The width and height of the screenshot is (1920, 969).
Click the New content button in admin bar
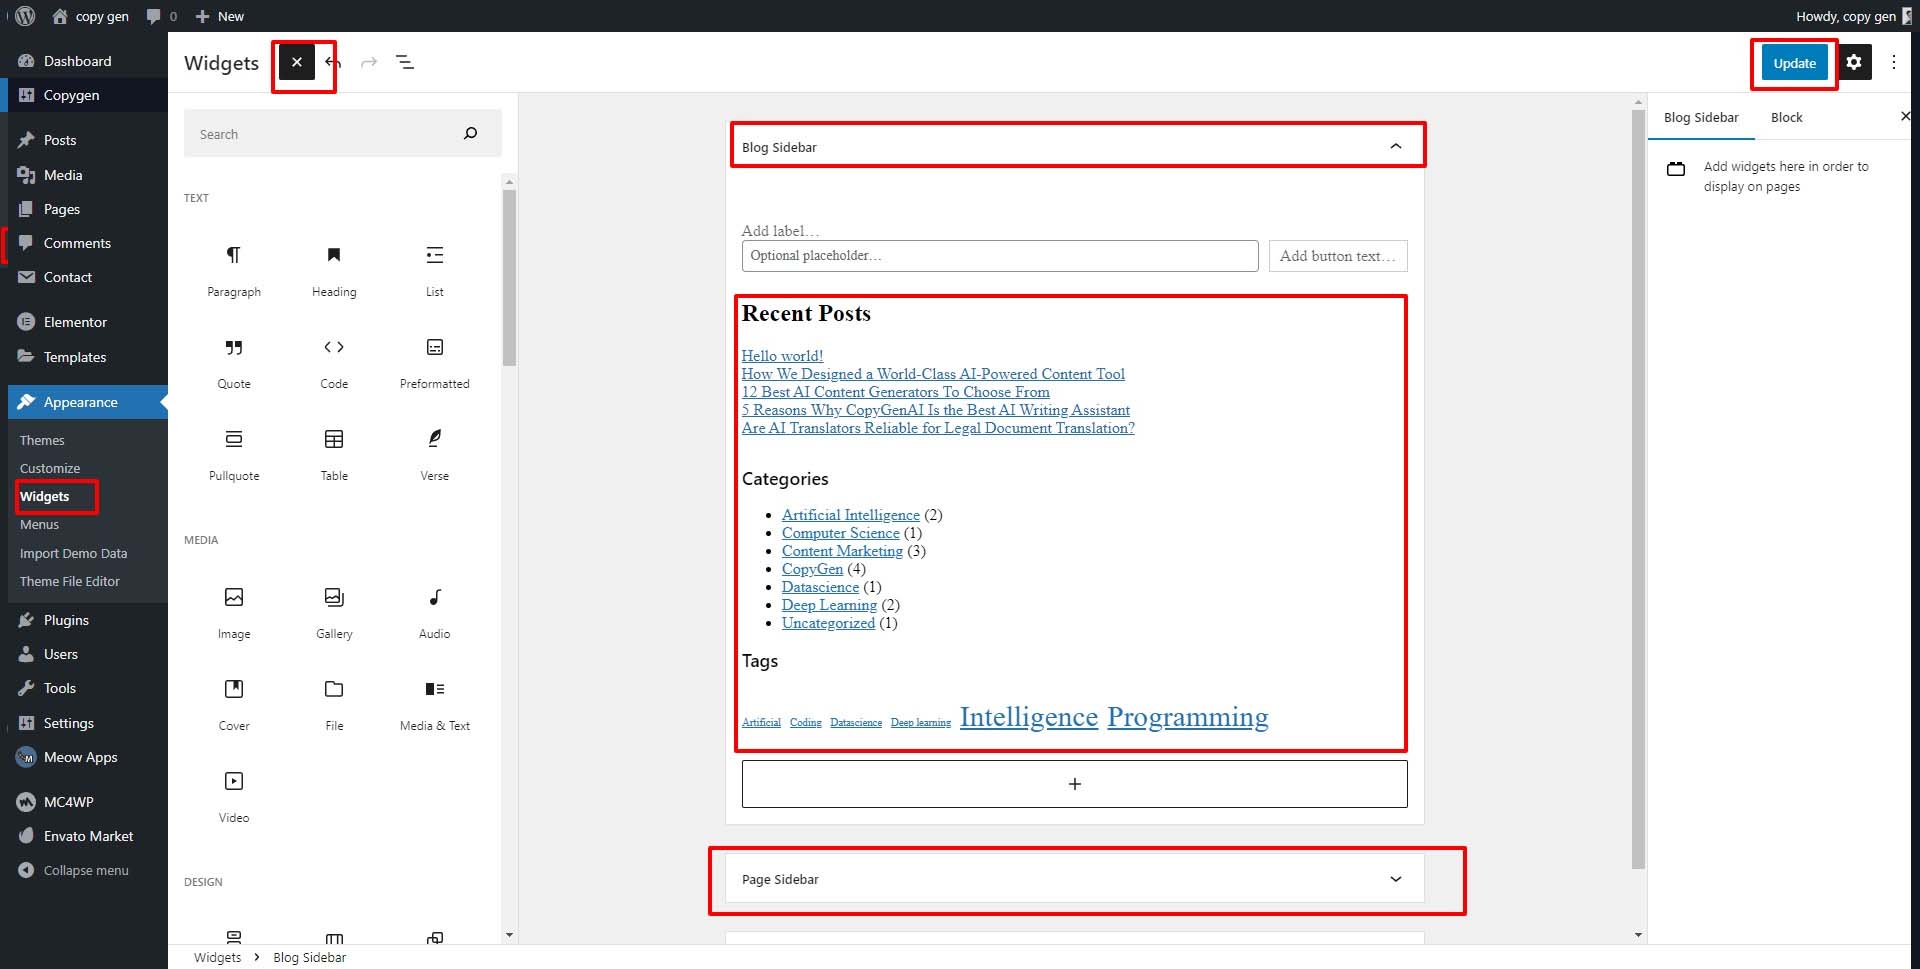(219, 16)
